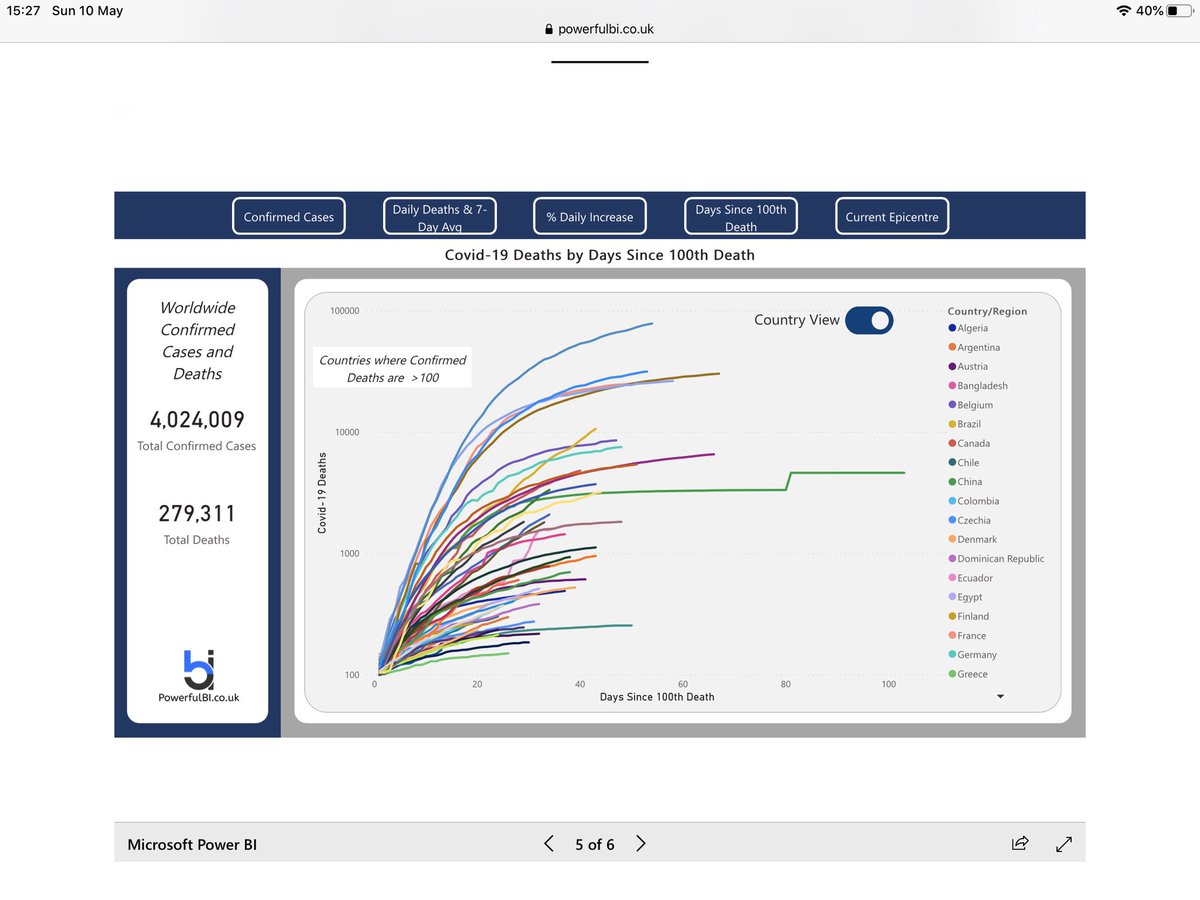1200x900 pixels.
Task: Tap the Wi-Fi status icon
Action: (x=1125, y=10)
